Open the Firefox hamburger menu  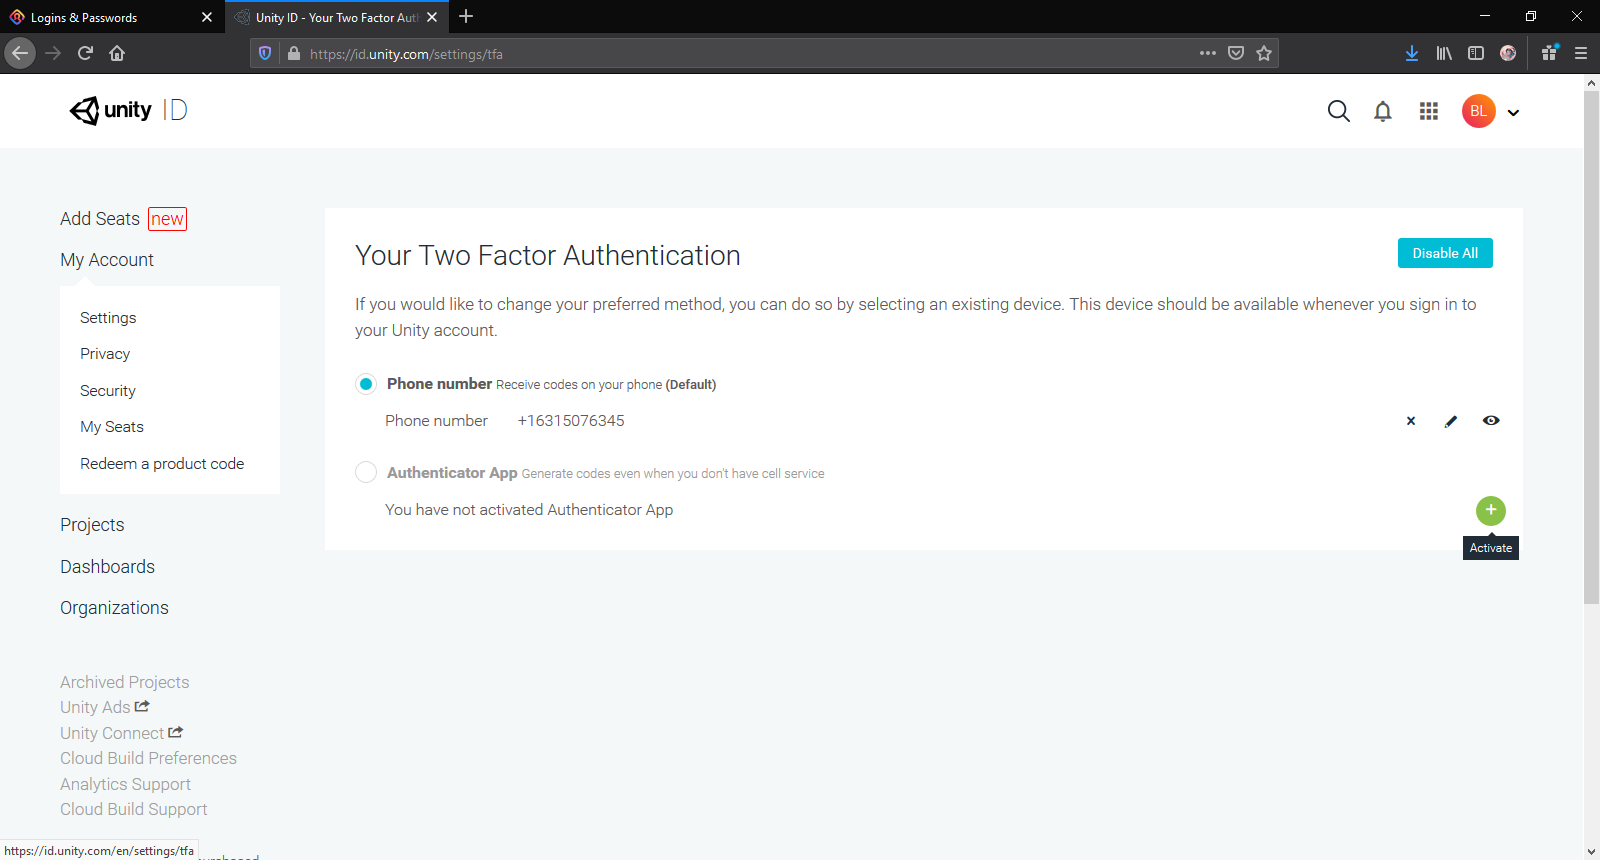[x=1581, y=53]
